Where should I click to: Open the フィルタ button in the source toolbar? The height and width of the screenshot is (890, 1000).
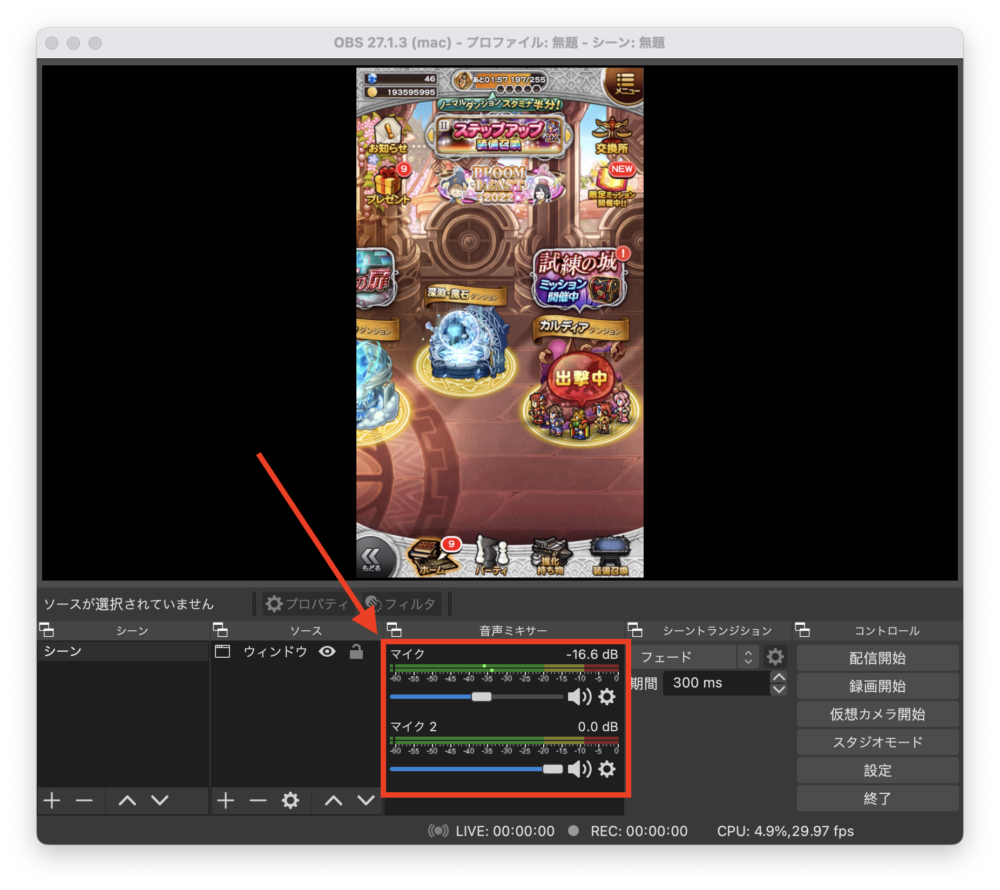[402, 603]
